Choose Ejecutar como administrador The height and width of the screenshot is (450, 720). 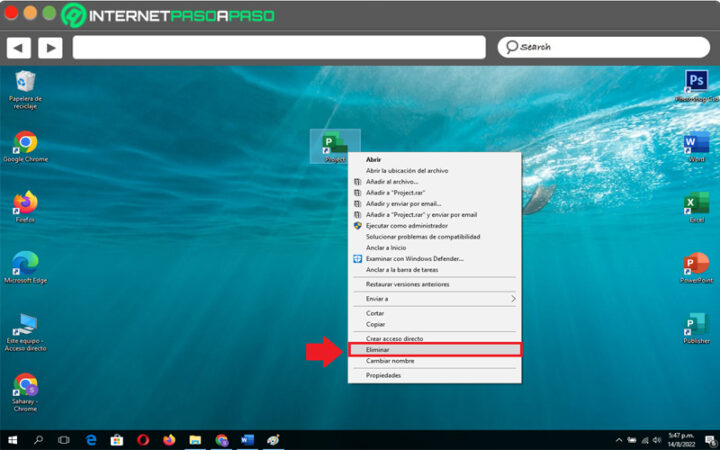434,225
